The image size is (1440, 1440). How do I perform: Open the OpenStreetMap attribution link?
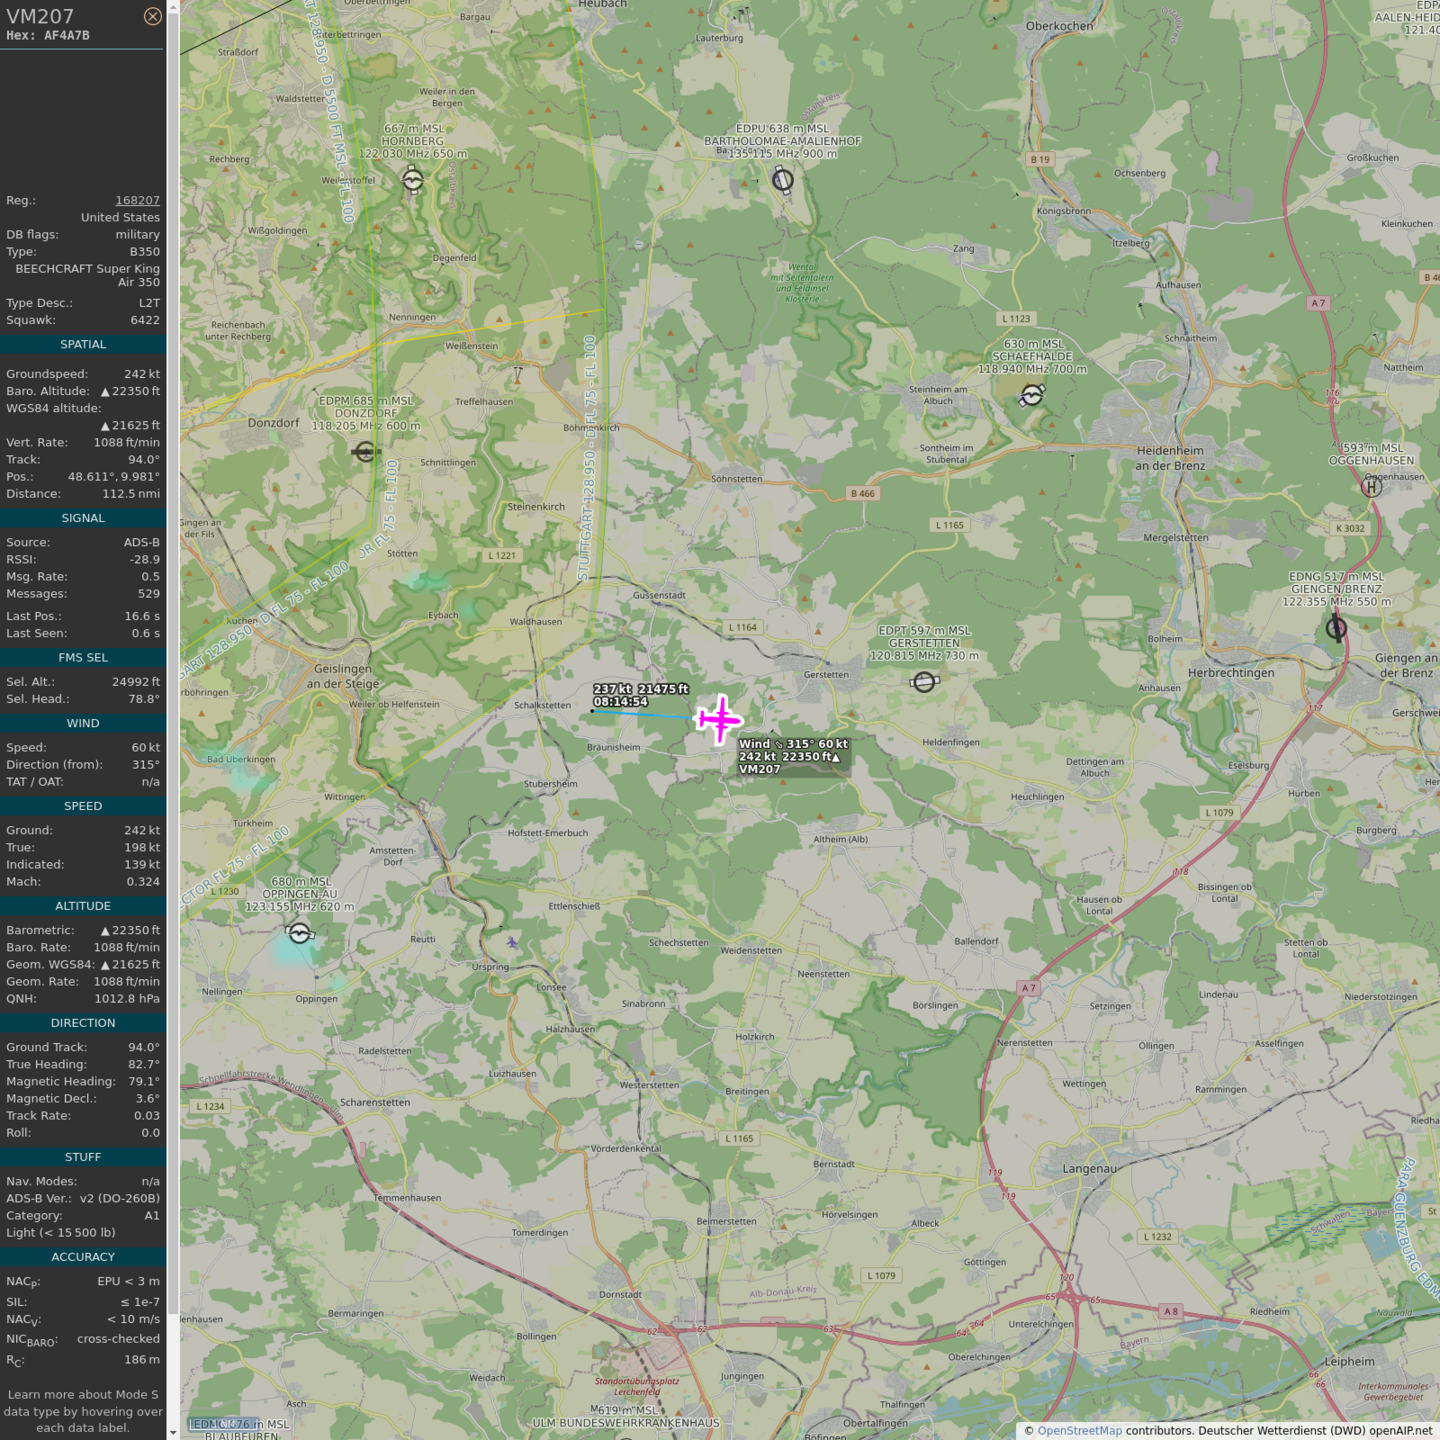(x=1079, y=1431)
